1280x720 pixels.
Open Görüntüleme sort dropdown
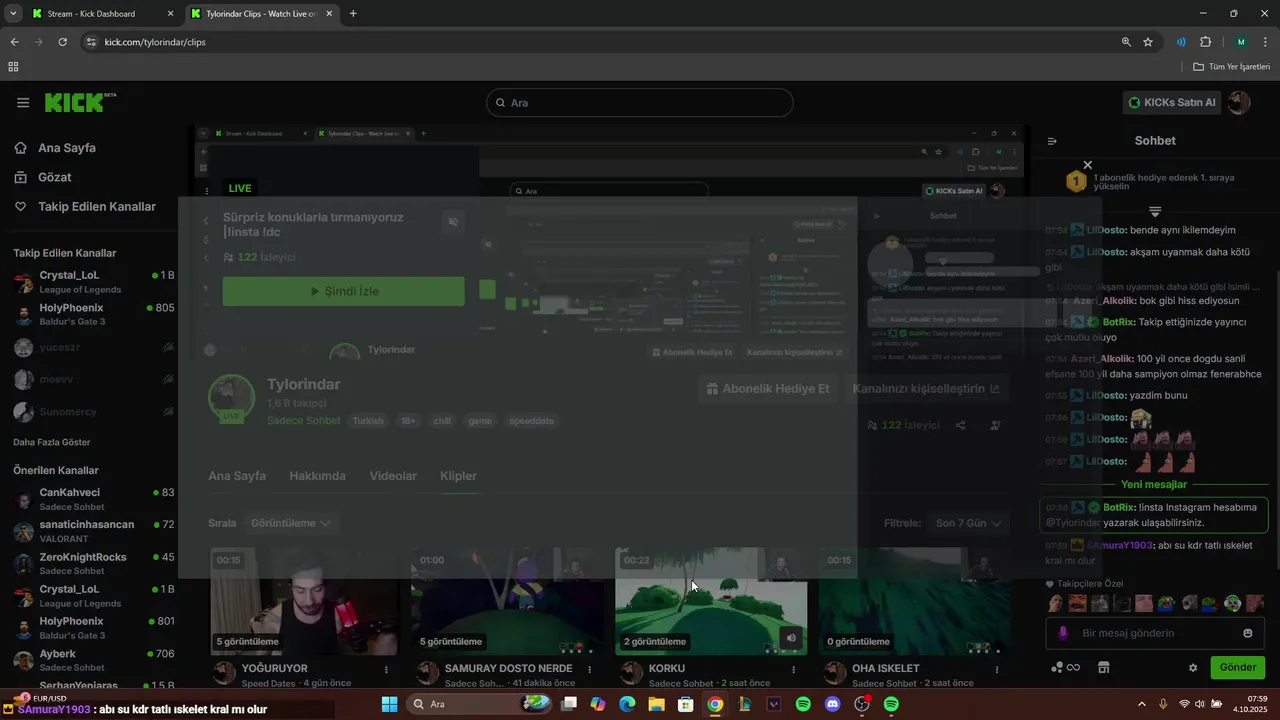coord(291,523)
